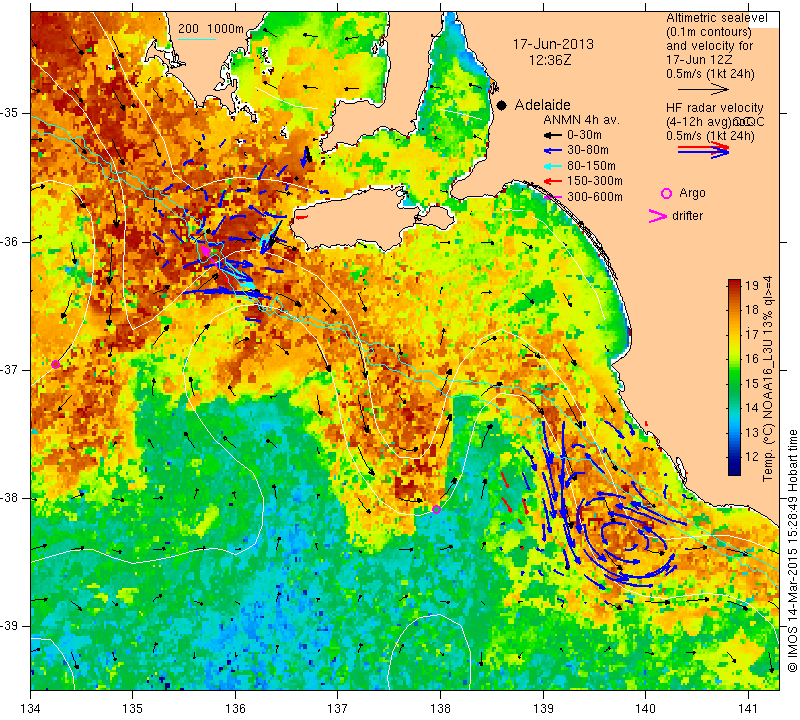
Task: Click the 138 longitude axis label
Action: [440, 709]
